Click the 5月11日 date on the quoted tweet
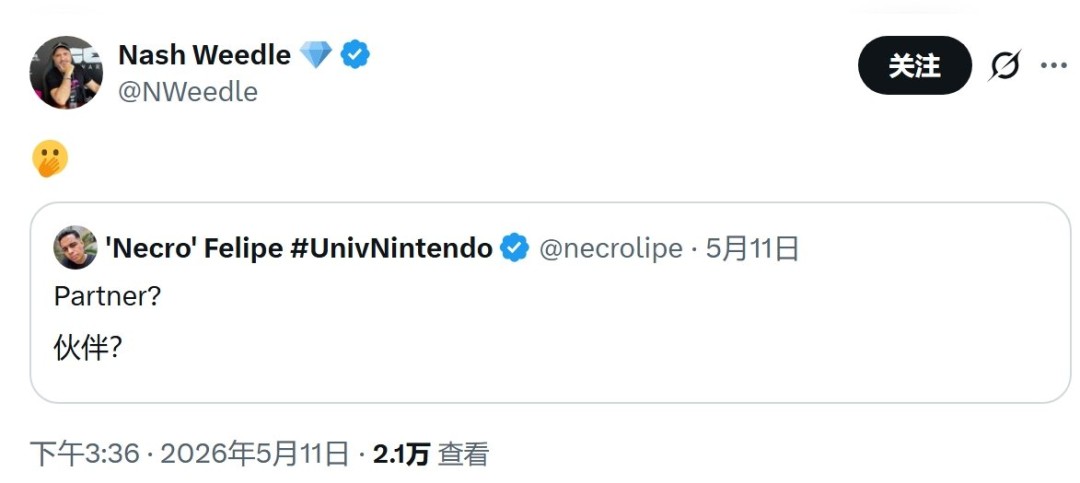 click(752, 248)
